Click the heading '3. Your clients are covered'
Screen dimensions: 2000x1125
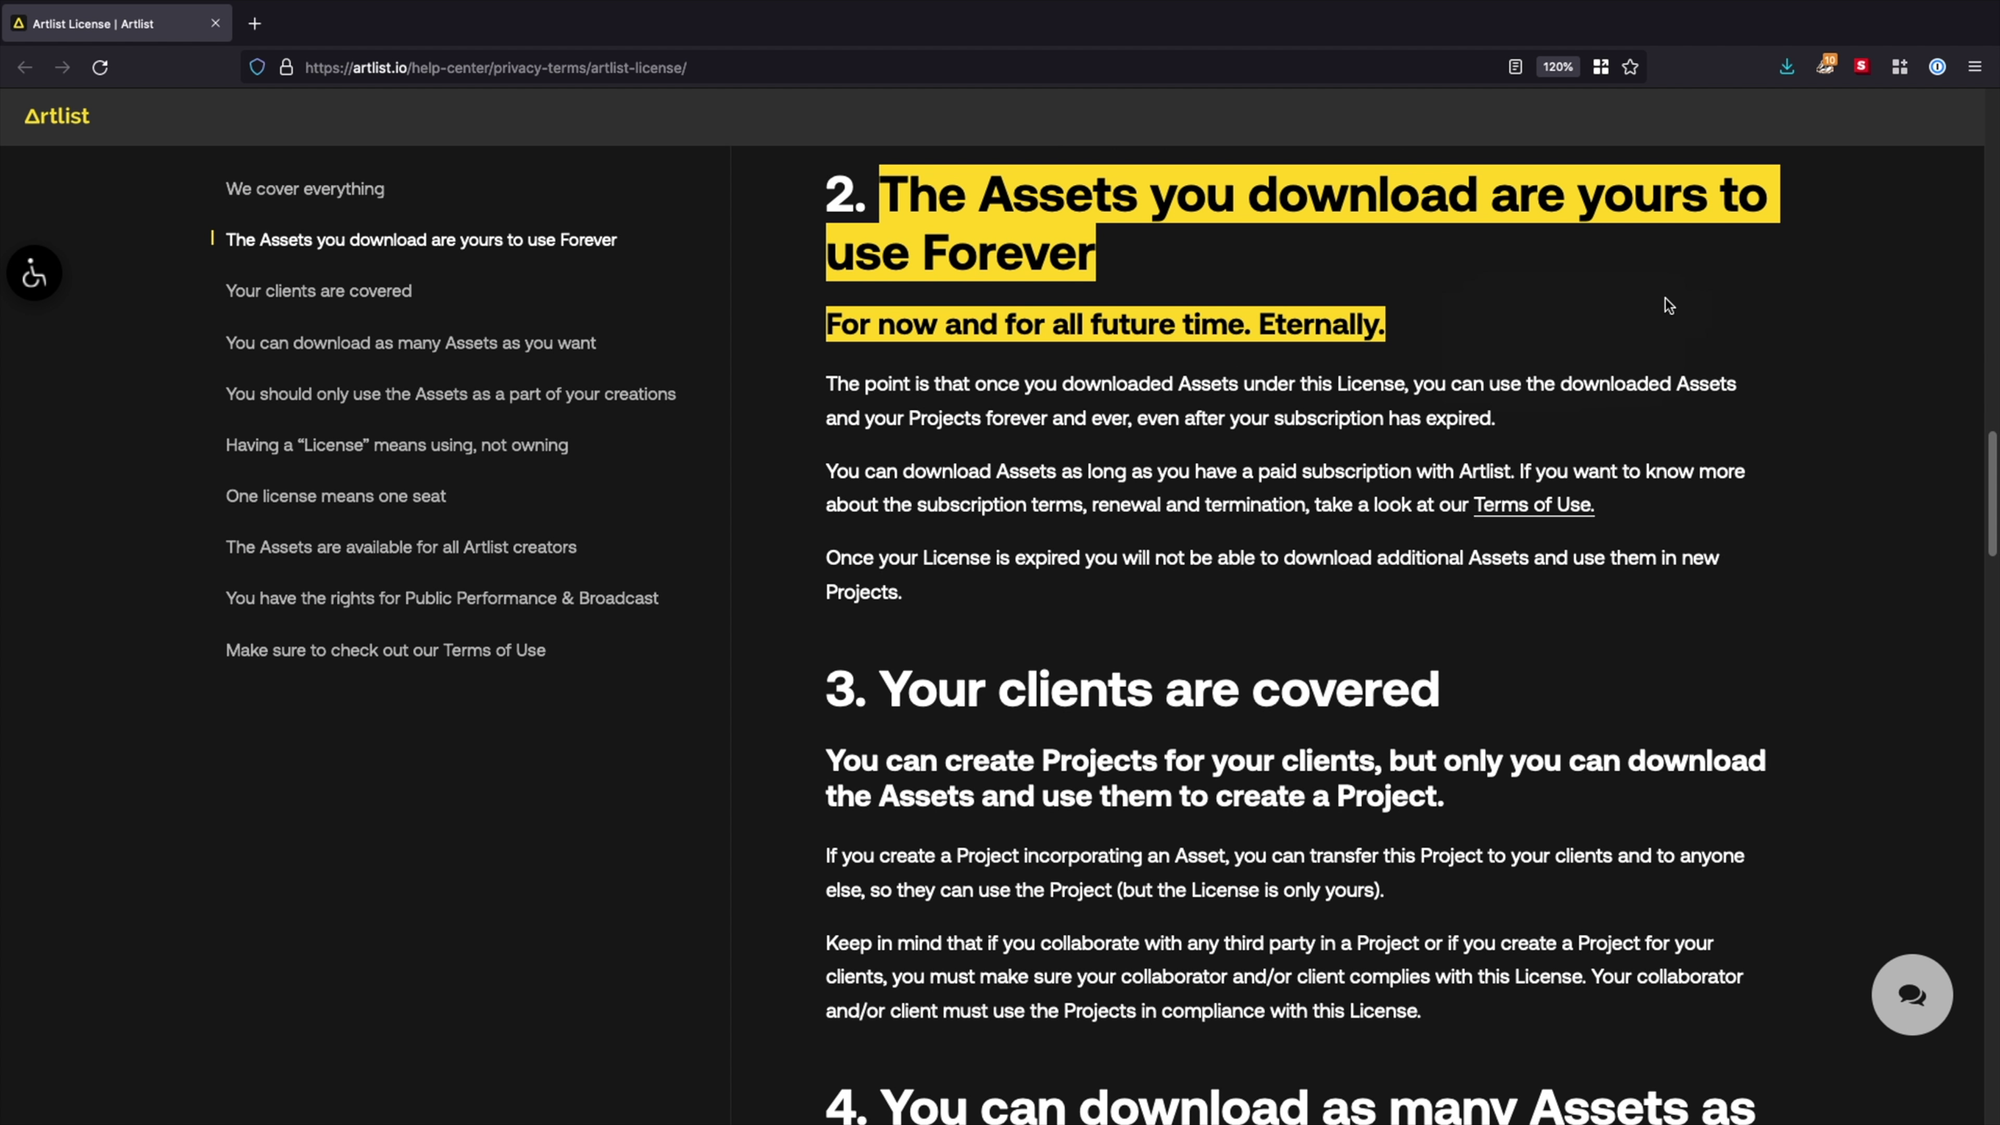point(1132,690)
